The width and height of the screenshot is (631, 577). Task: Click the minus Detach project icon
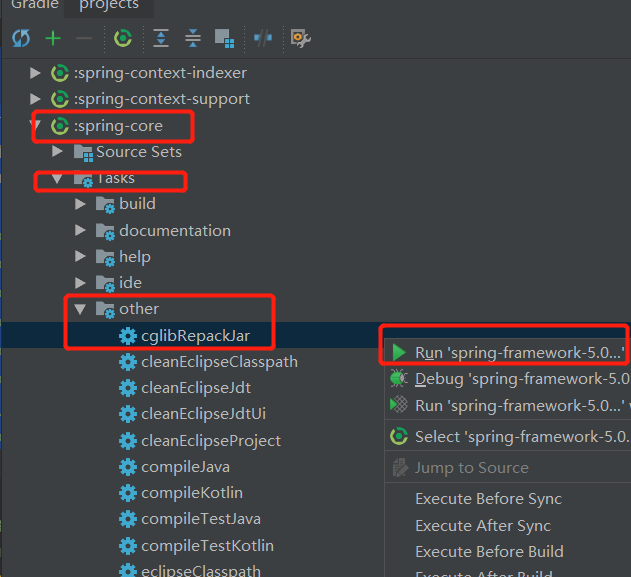tap(84, 39)
